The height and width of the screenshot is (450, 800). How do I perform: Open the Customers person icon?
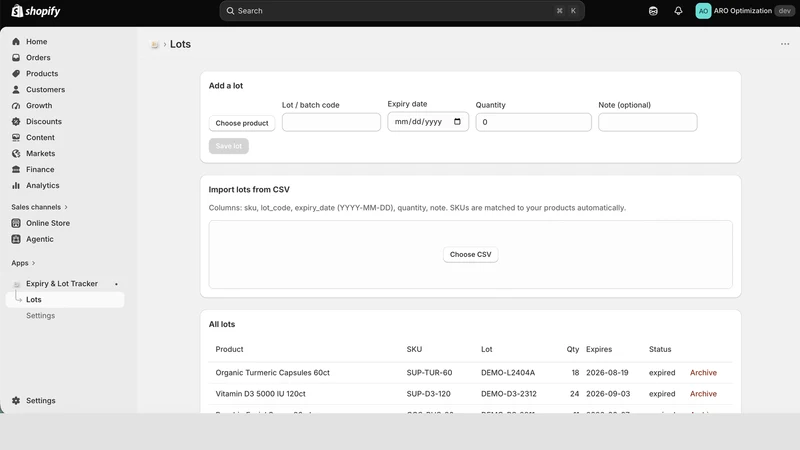point(16,89)
